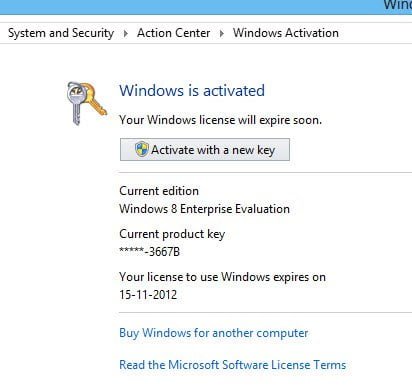Click Activate with a new key button
412x389 pixels.
205,150
